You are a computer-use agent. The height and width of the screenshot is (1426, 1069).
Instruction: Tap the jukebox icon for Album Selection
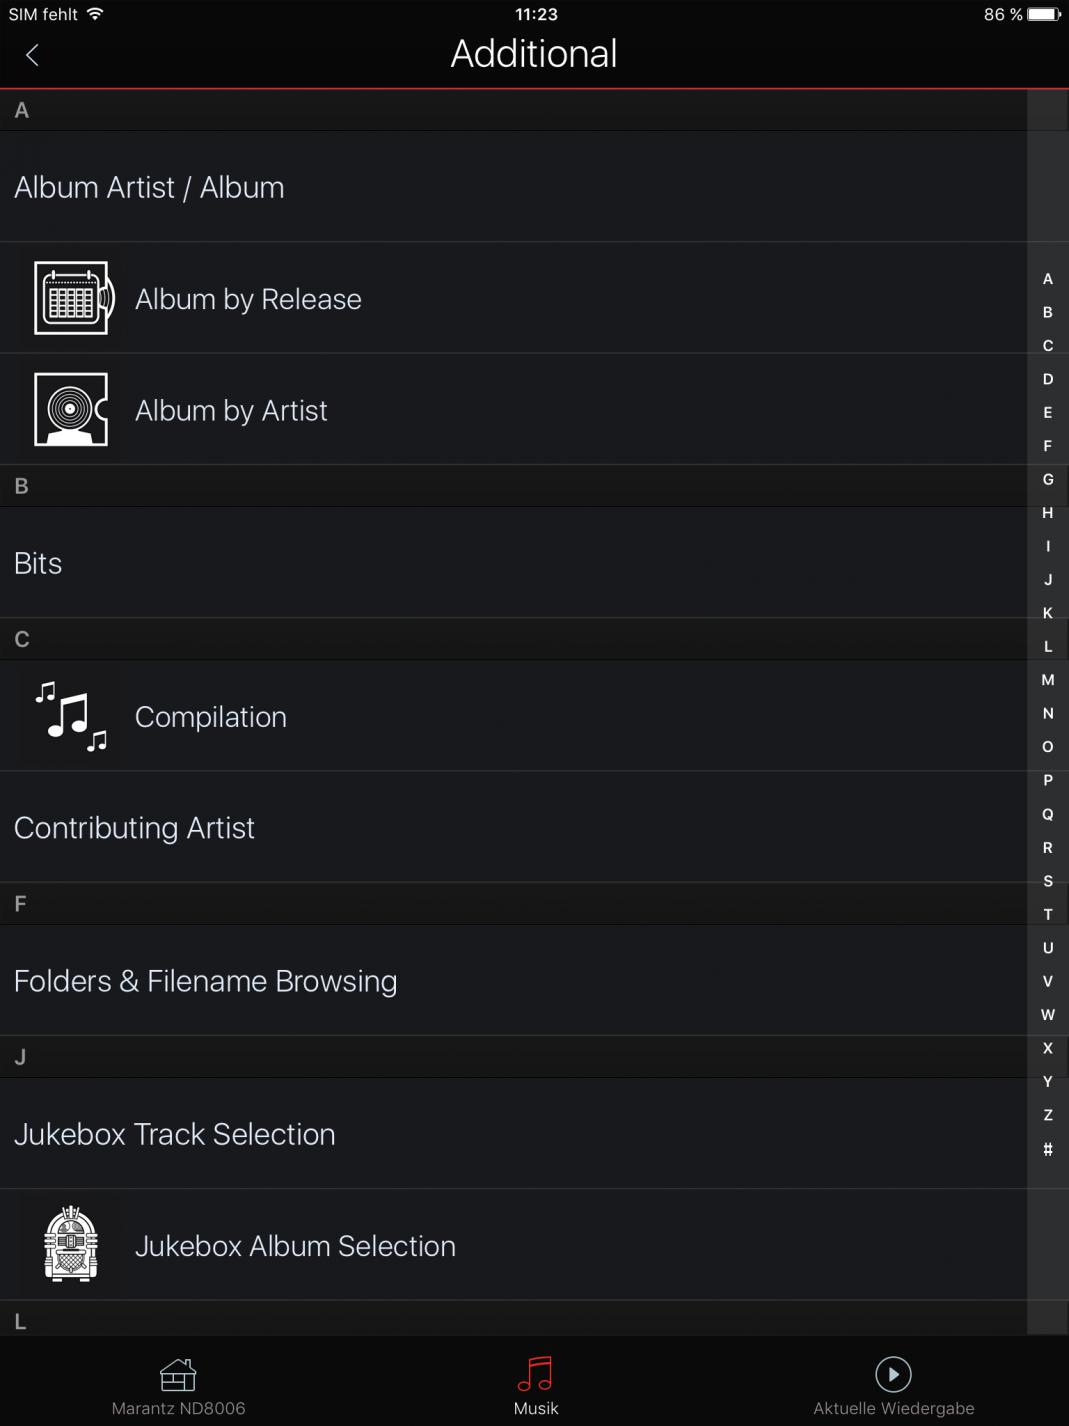(71, 1245)
